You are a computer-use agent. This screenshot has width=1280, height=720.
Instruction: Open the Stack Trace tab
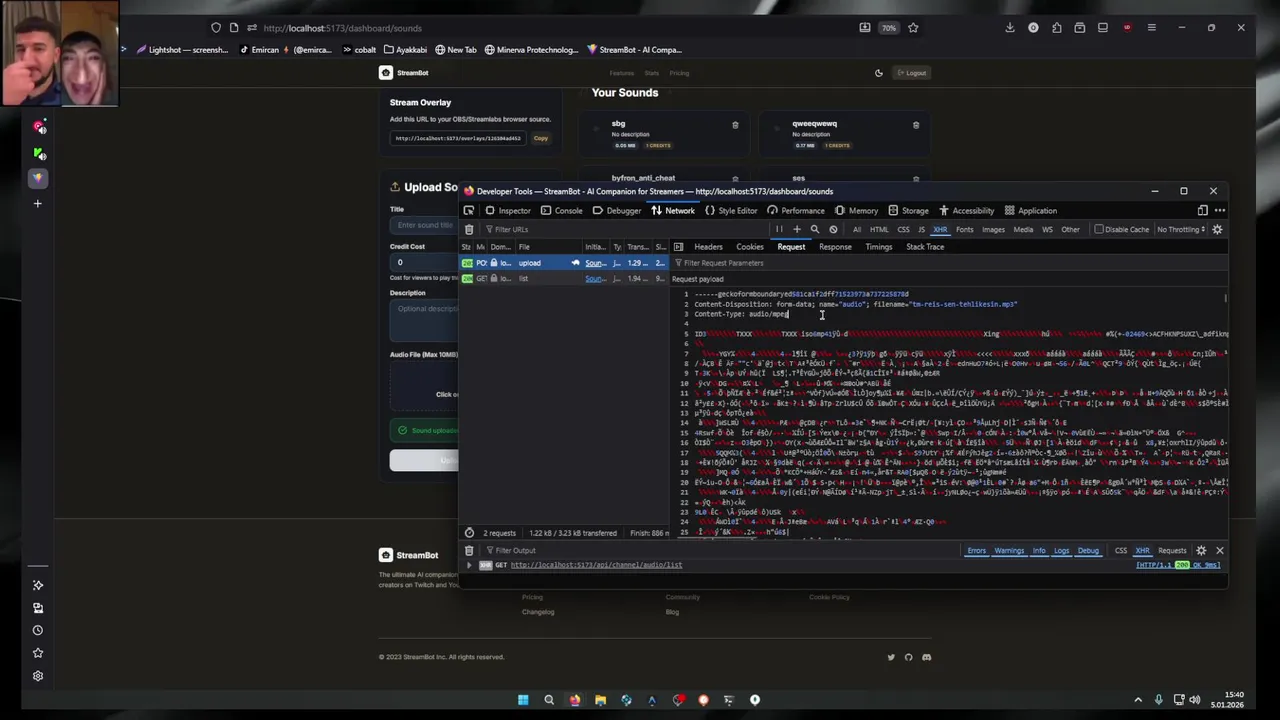(925, 247)
